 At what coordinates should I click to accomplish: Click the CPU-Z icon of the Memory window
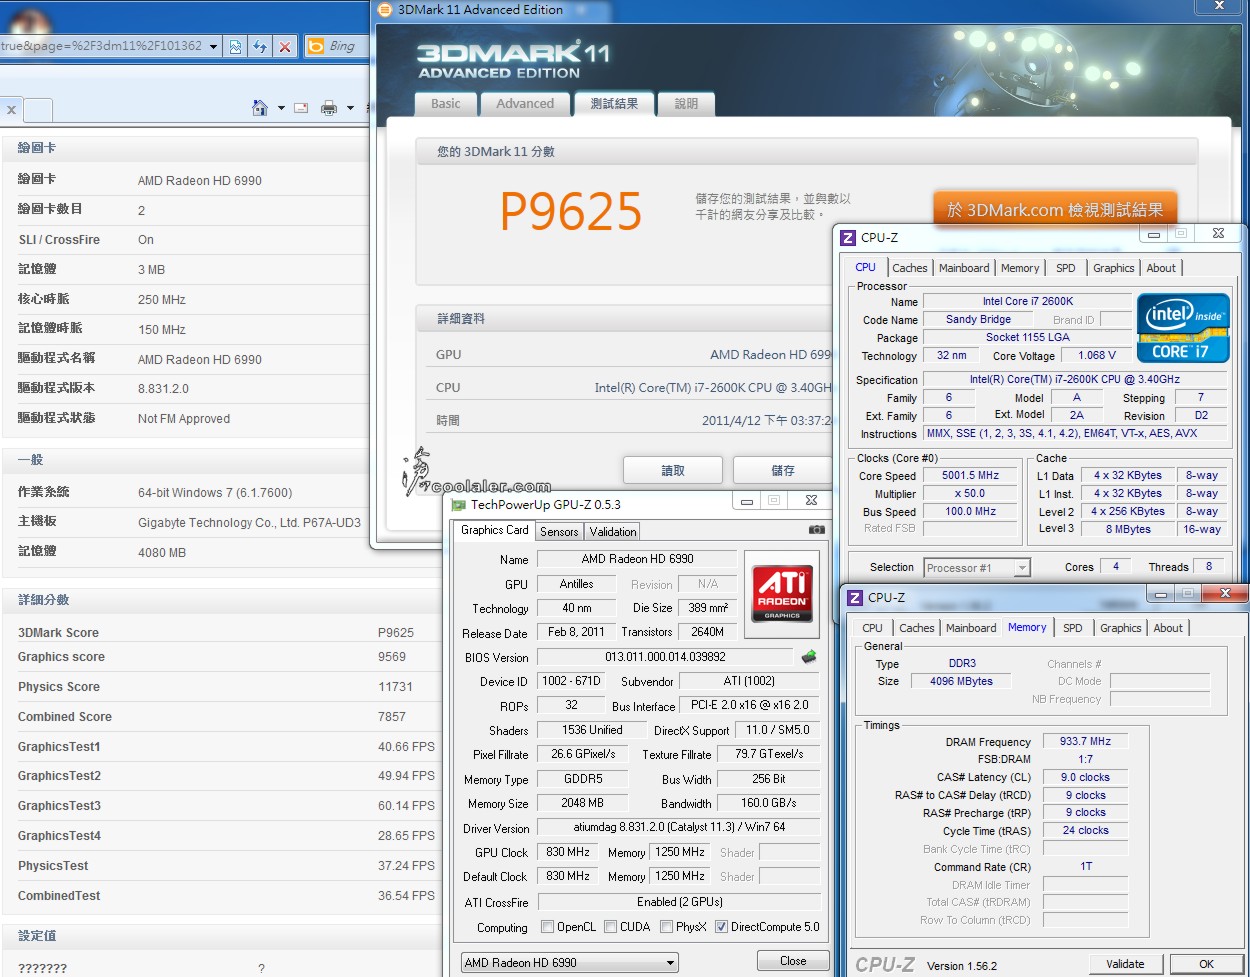855,598
